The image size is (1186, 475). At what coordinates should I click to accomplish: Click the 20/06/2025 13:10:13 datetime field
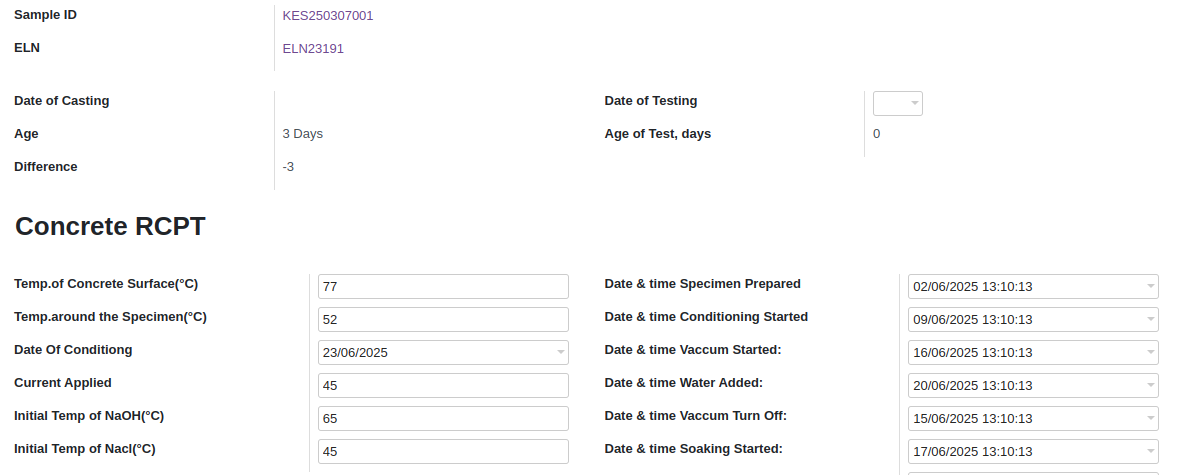point(1033,386)
